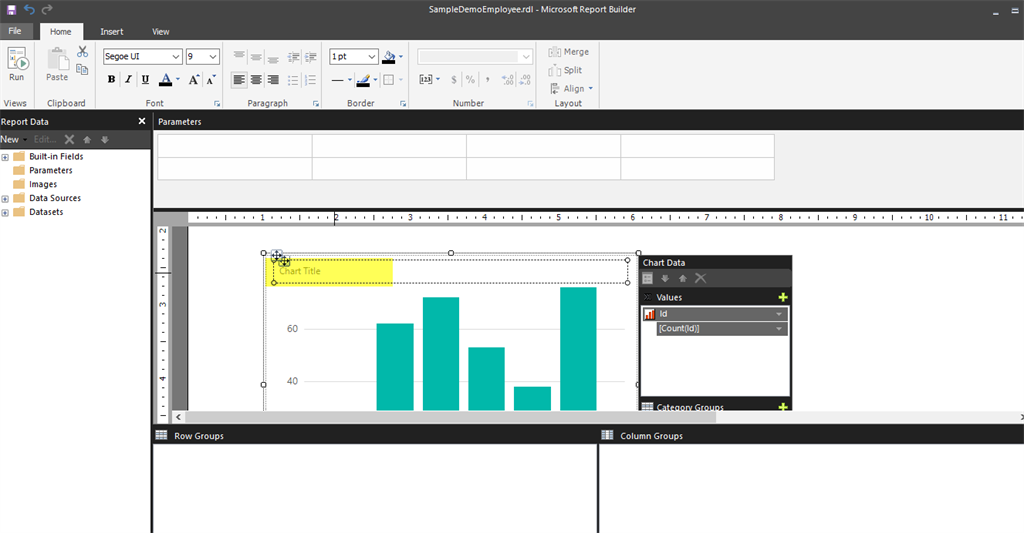This screenshot has height=533, width=1024.
Task: Apply thousands separator comma format
Action: tap(488, 80)
